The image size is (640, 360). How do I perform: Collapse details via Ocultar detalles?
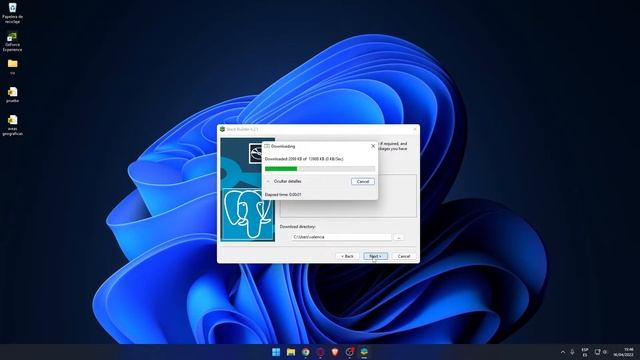pos(284,181)
